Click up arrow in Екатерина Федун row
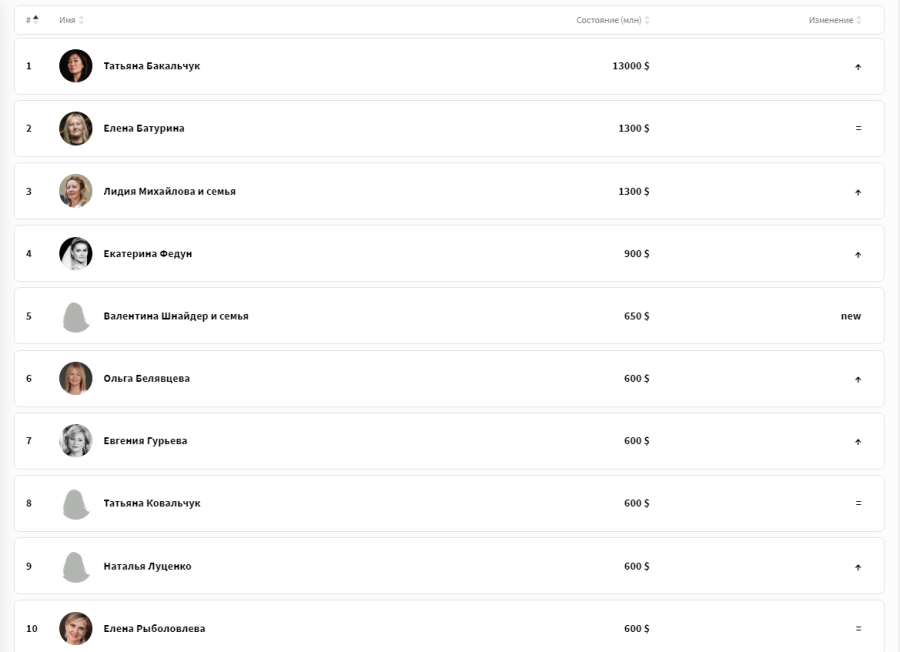Viewport: 900px width, 652px height. 858,255
